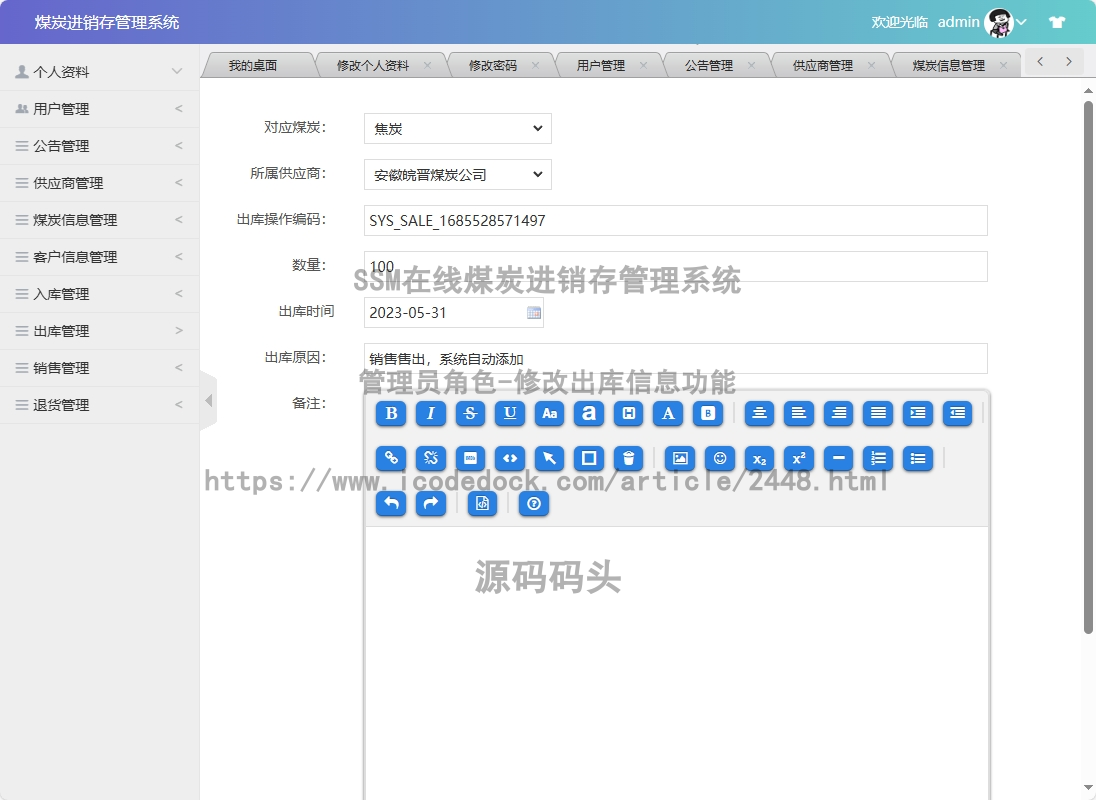
Task: Open the editor help icon
Action: coord(534,503)
